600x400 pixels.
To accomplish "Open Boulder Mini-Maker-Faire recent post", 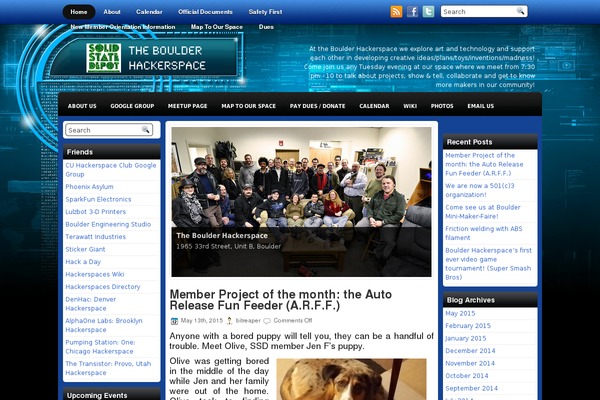I will click(x=483, y=212).
